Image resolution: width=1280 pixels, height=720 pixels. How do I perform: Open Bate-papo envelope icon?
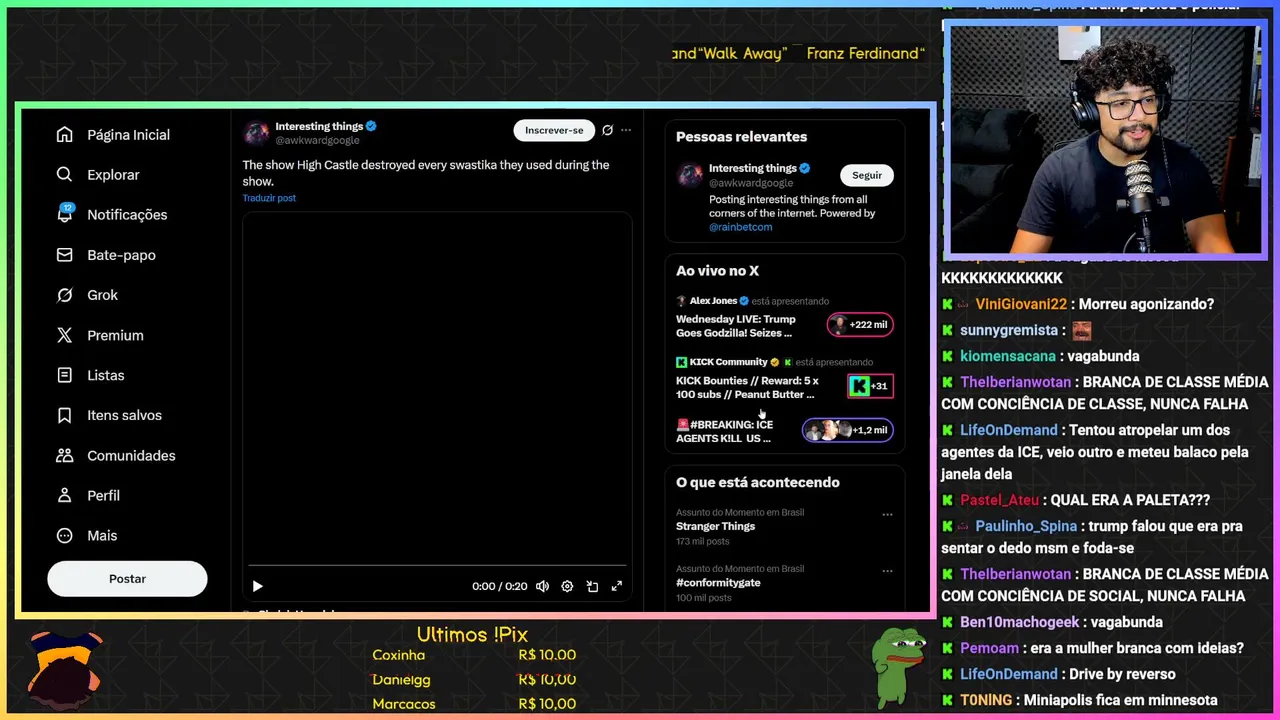coord(65,255)
